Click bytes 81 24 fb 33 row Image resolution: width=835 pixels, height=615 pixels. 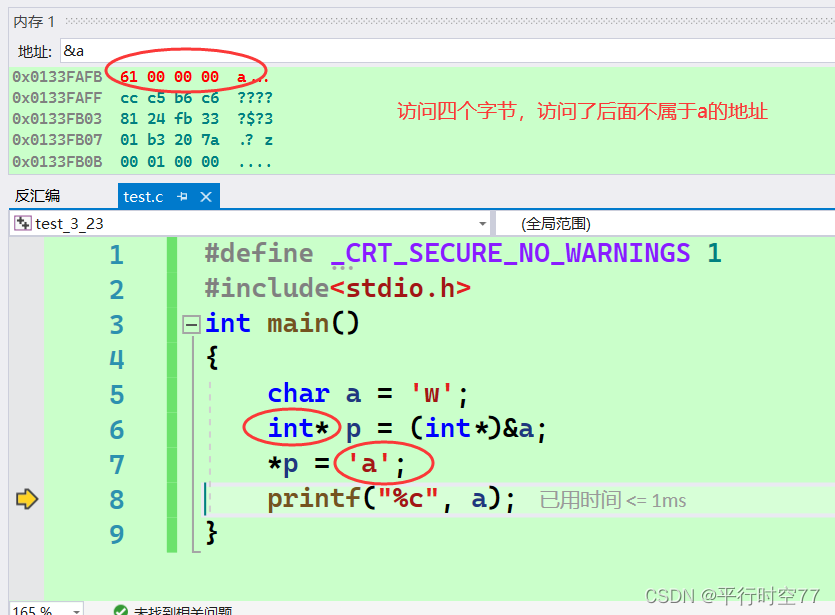click(x=170, y=119)
